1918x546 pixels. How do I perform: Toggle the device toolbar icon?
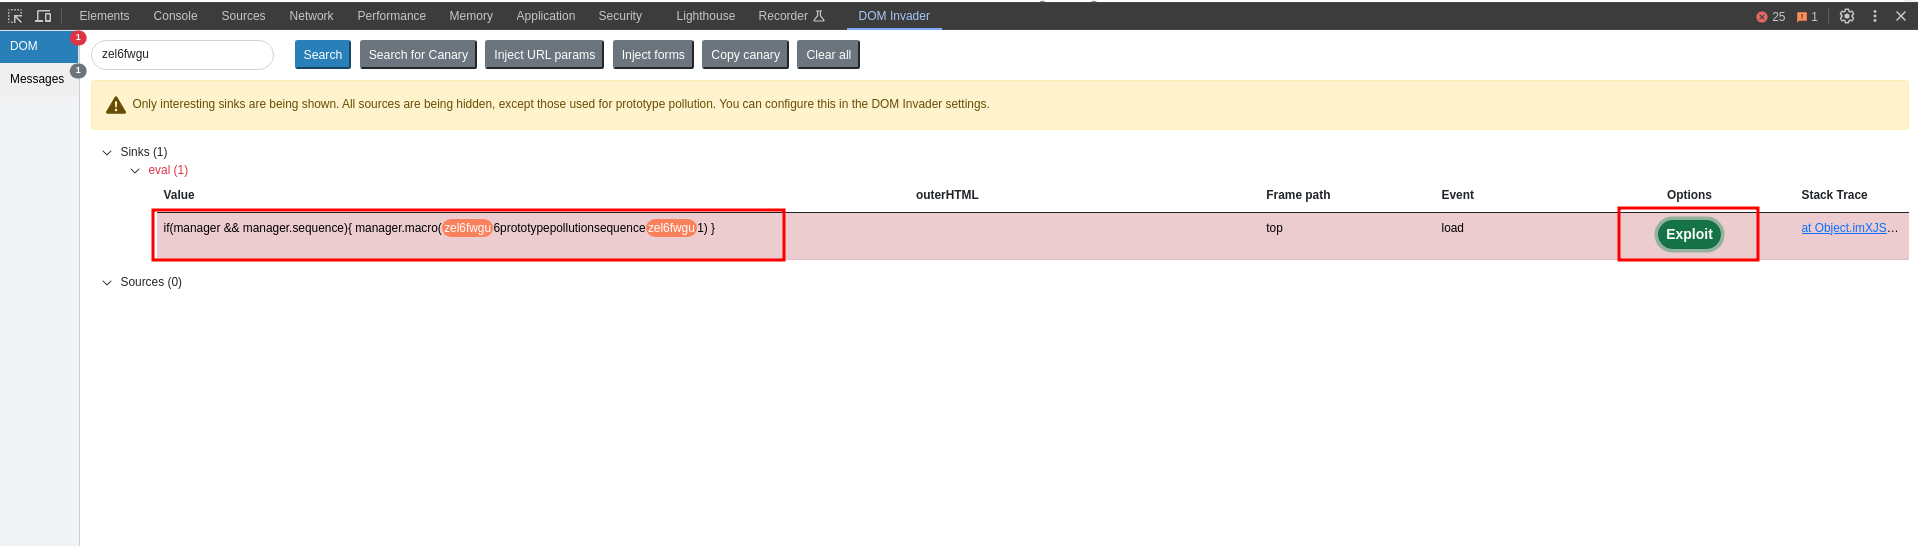point(43,16)
